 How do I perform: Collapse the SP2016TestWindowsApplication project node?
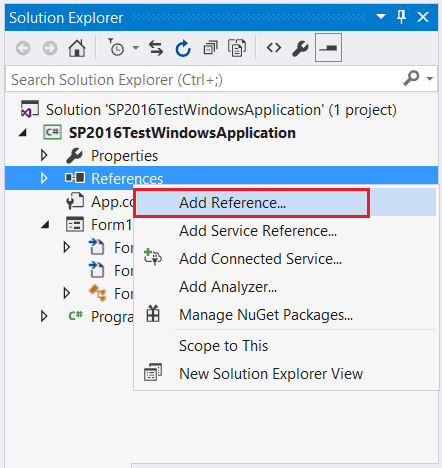pos(23,133)
